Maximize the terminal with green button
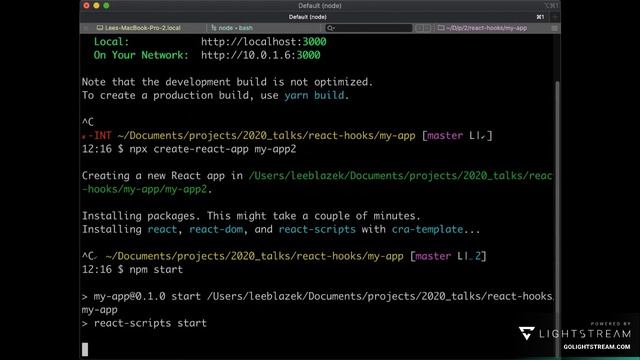 point(106,6)
